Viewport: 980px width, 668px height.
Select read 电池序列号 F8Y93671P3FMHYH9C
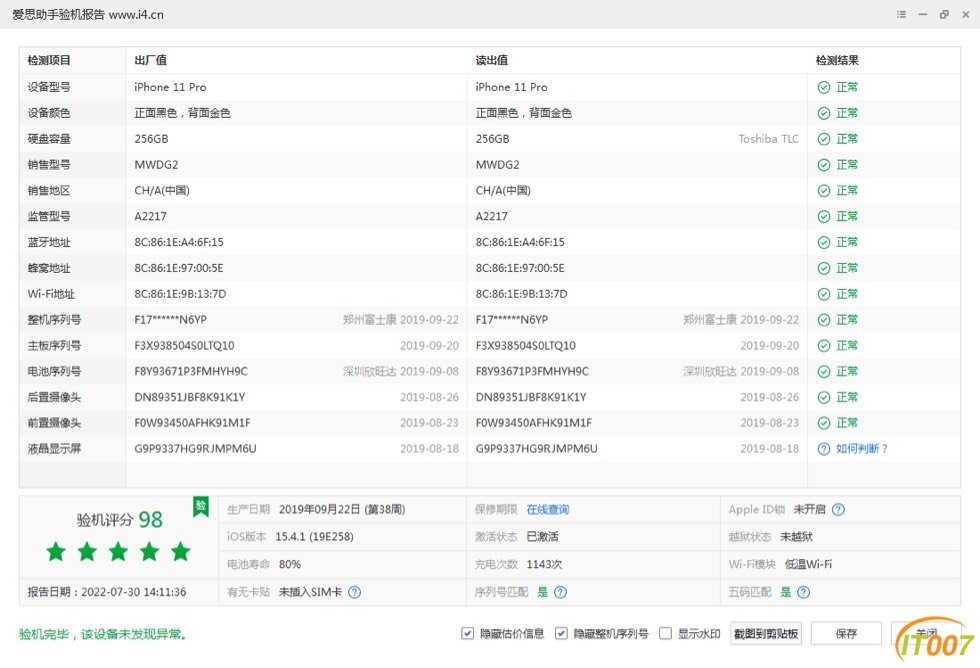pyautogui.click(x=532, y=371)
